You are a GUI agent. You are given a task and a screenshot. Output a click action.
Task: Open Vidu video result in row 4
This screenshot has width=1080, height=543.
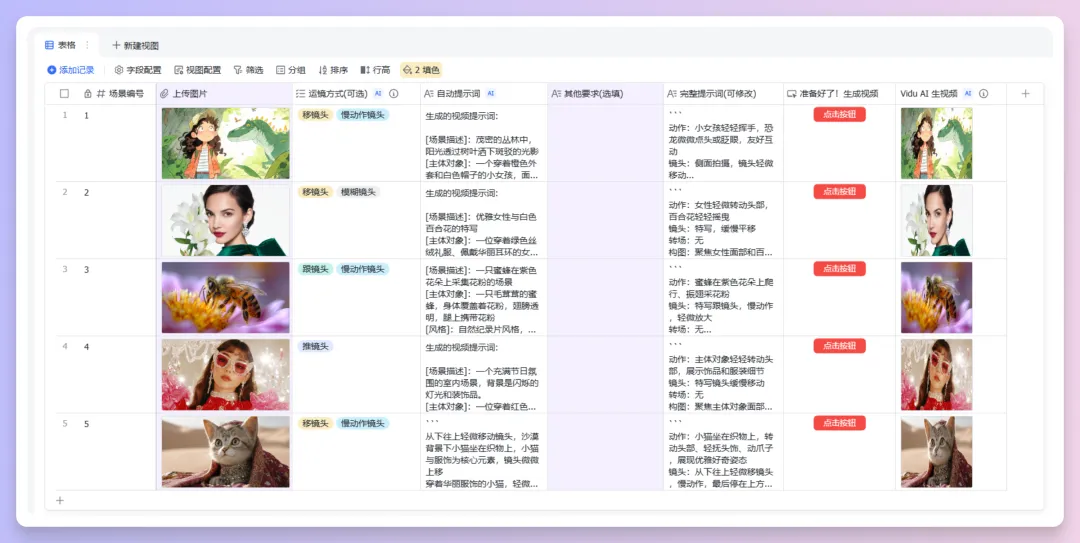(x=937, y=375)
